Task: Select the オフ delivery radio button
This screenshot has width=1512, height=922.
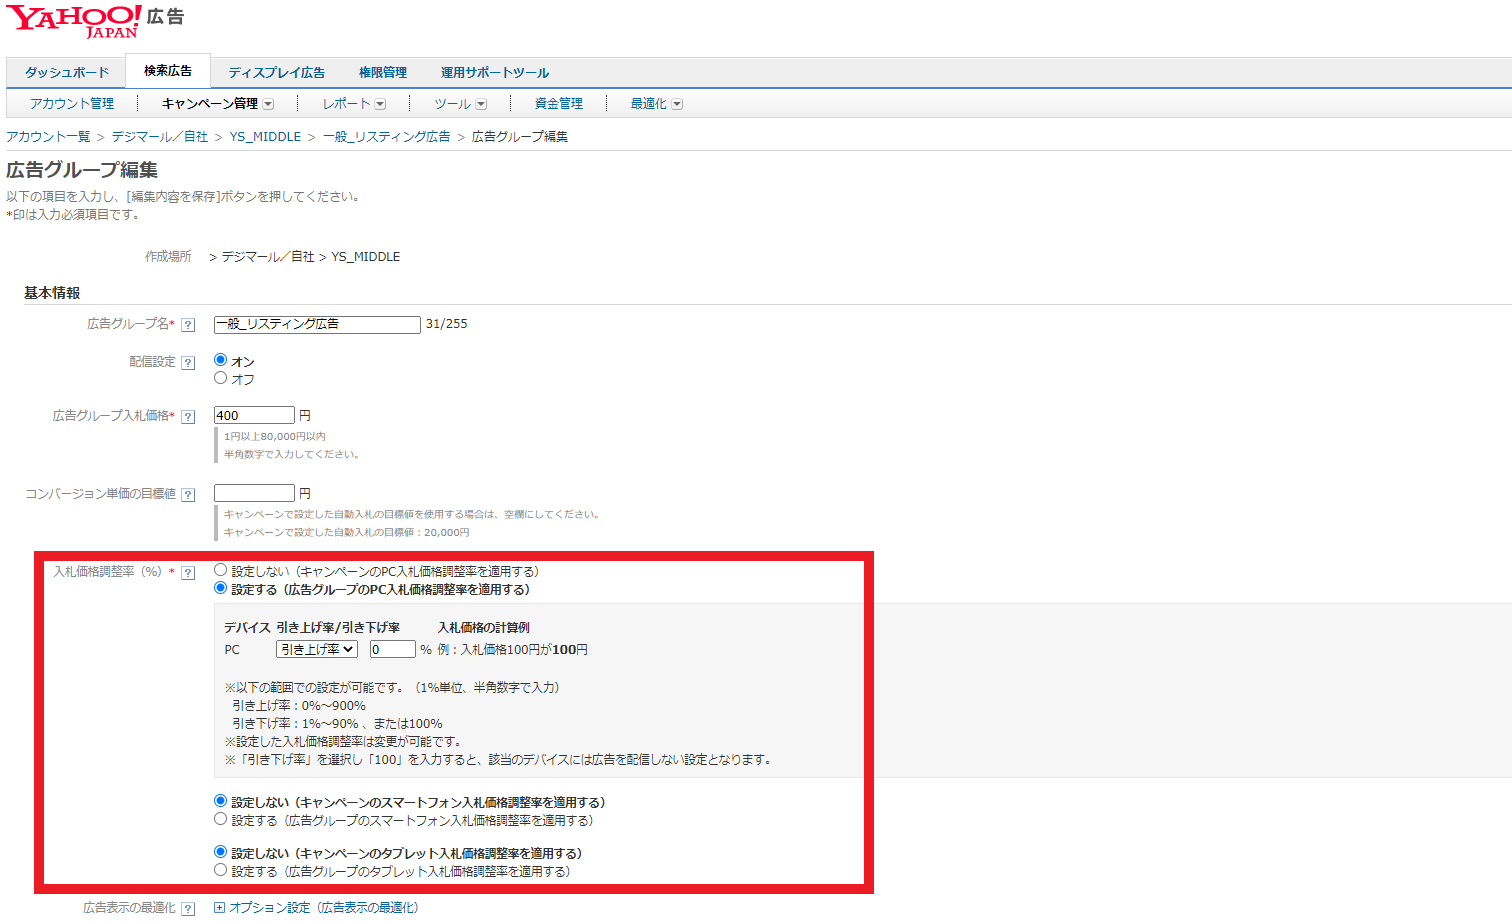Action: pyautogui.click(x=221, y=378)
